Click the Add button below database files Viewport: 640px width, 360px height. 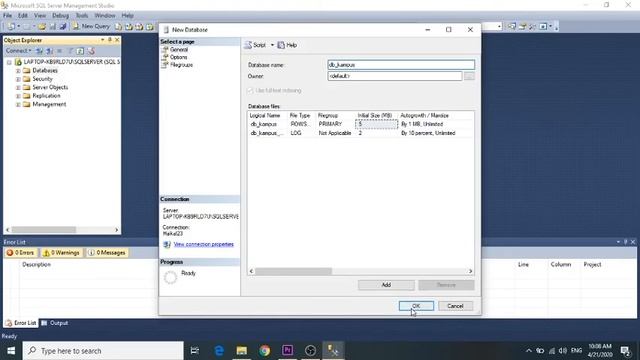(386, 285)
